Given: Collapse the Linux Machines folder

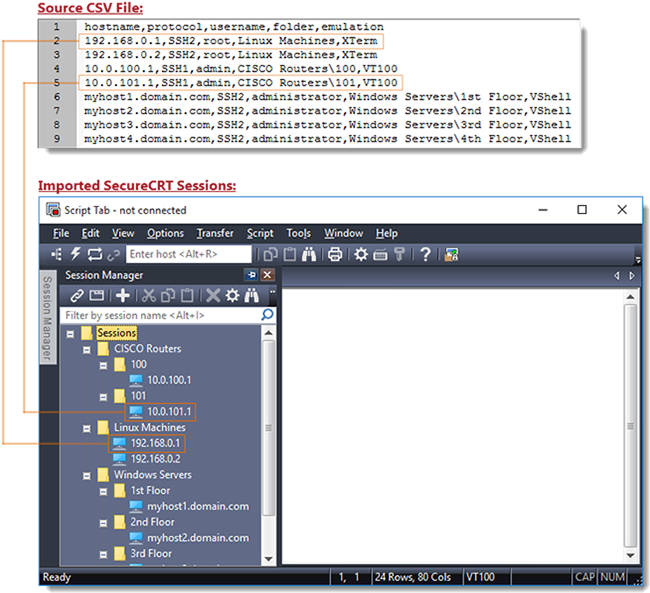Looking at the screenshot, I should (x=87, y=428).
